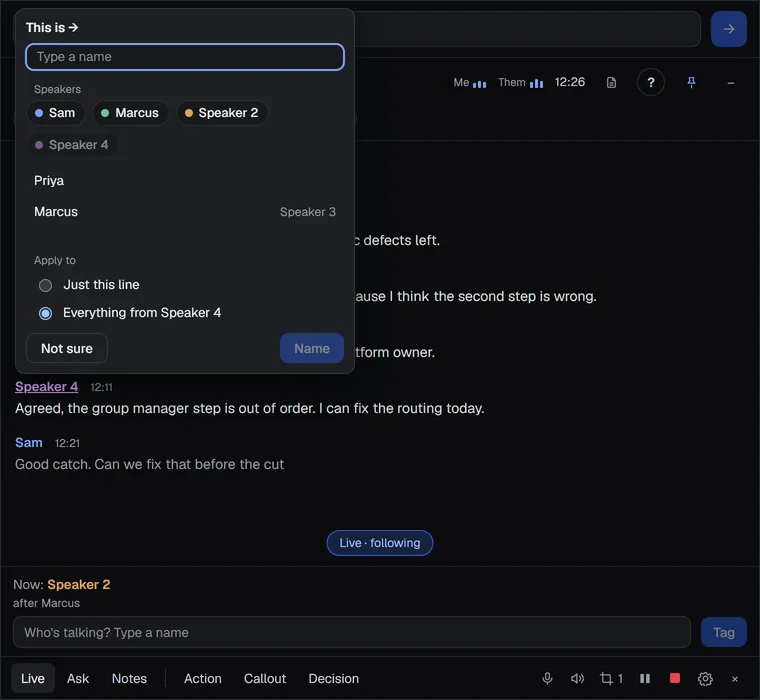
Task: Close the bottom toolbar with the X
Action: (x=735, y=679)
